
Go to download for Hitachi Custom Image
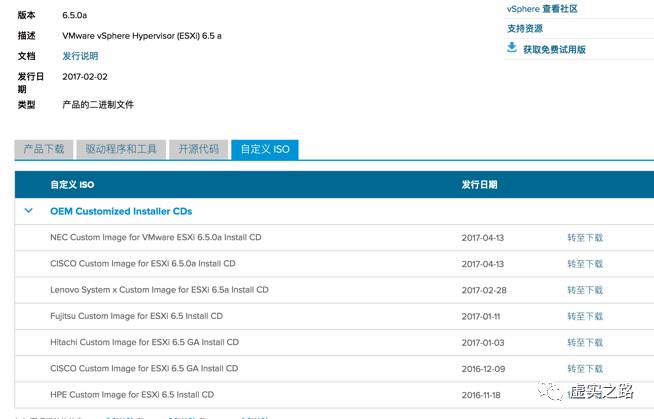coord(585,343)
